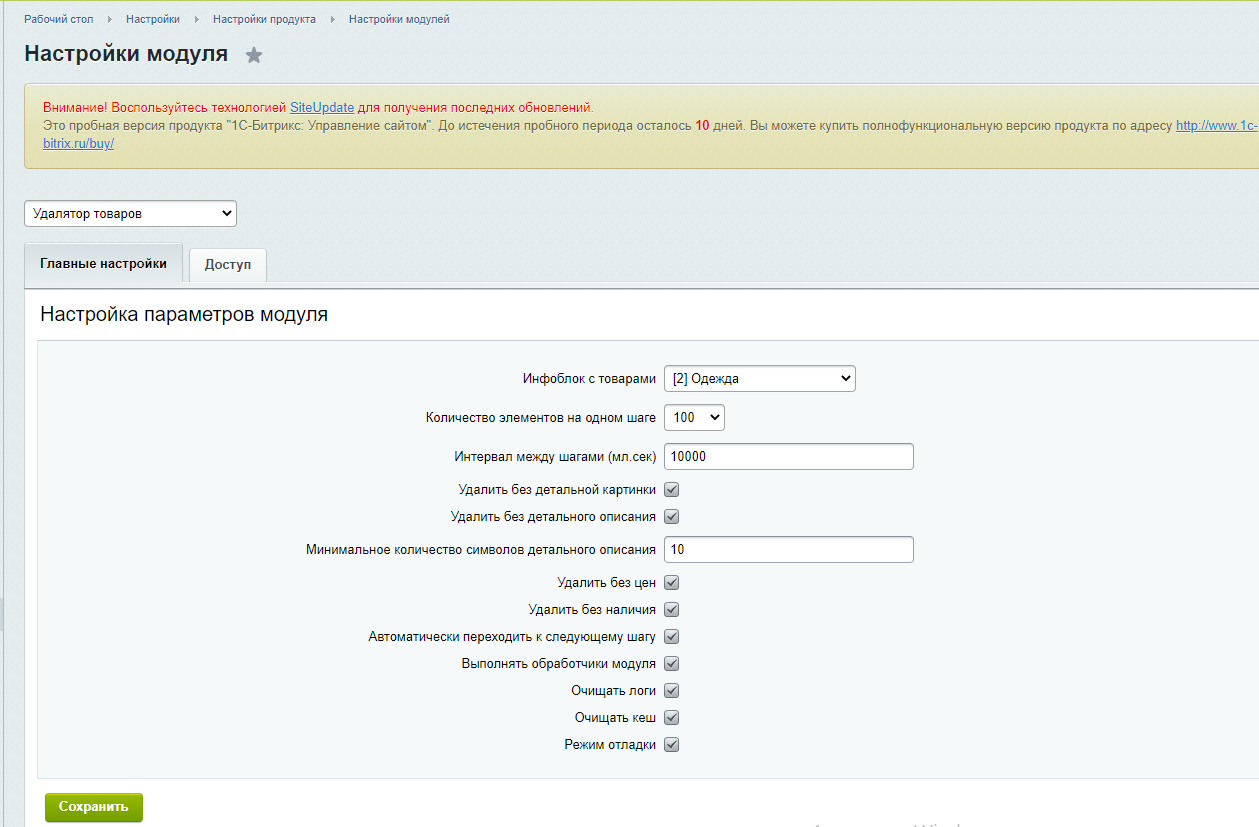
Task: Go to 'Рабочий стол' breadcrumb
Action: click(x=59, y=19)
